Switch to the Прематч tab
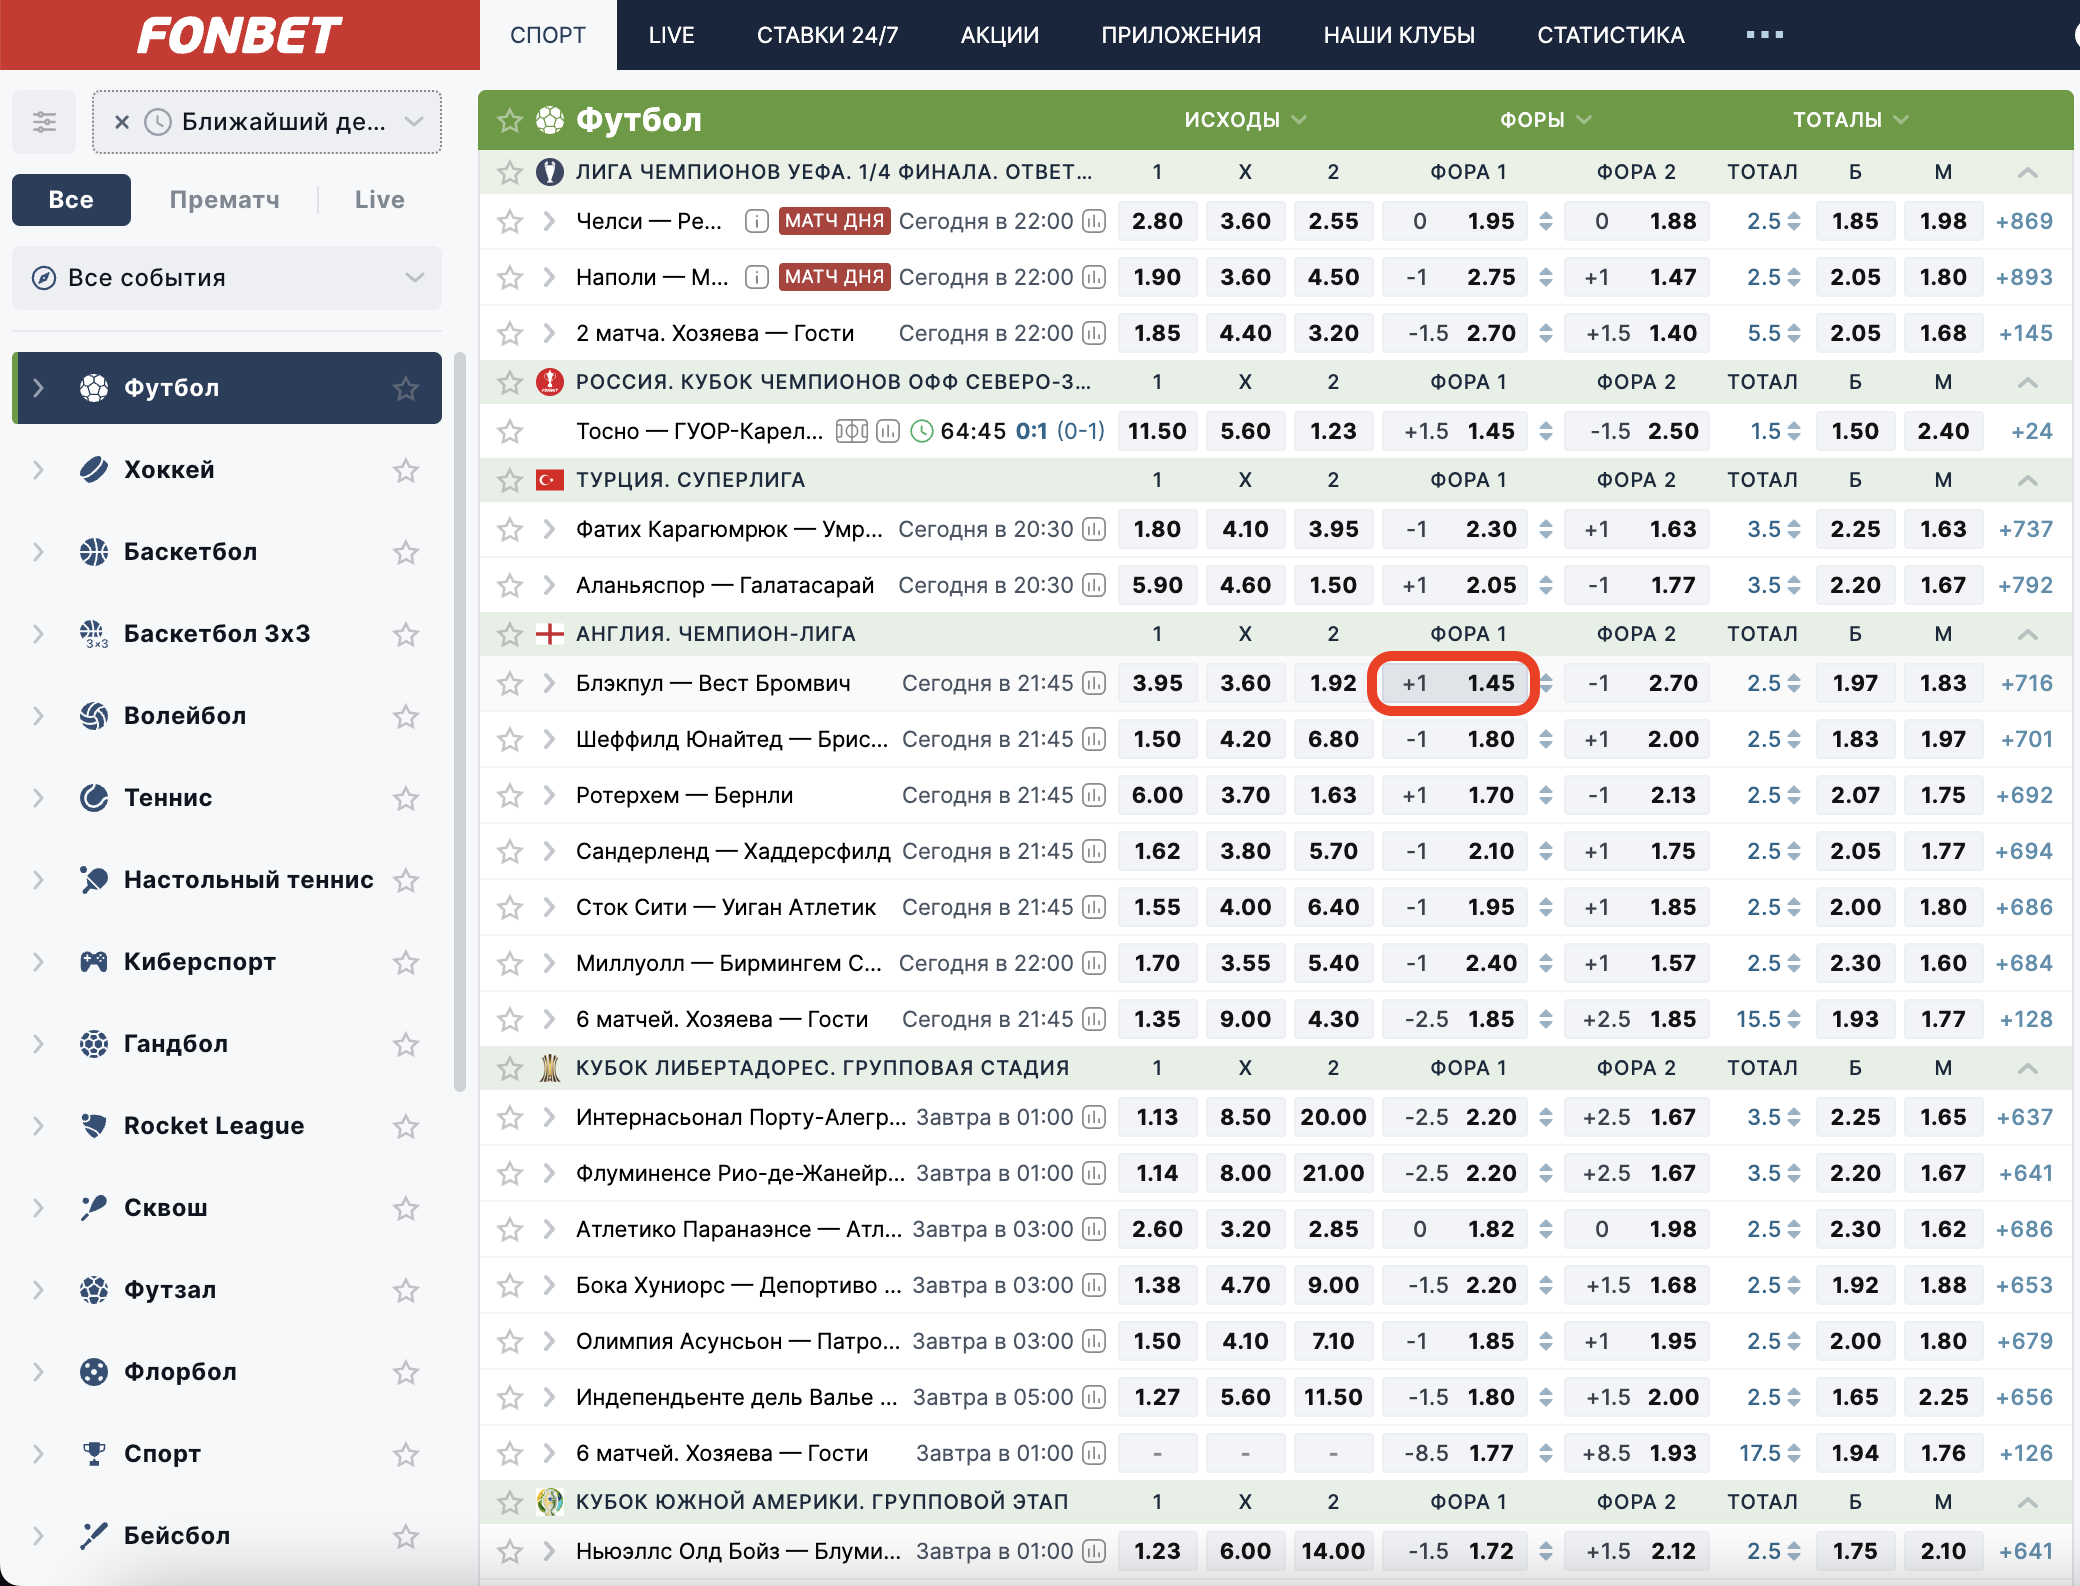The width and height of the screenshot is (2080, 1586). tap(224, 200)
